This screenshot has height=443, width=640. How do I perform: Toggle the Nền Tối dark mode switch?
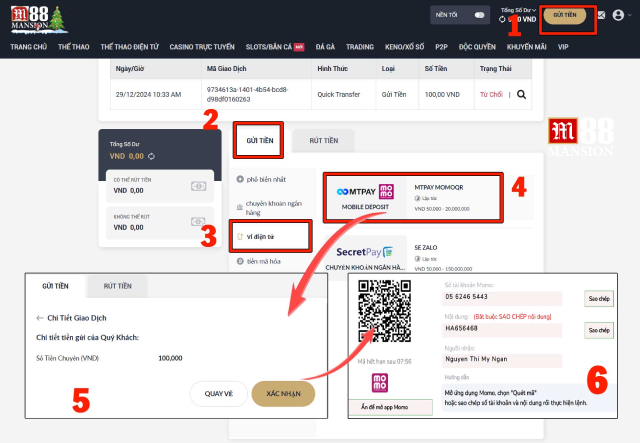(479, 15)
